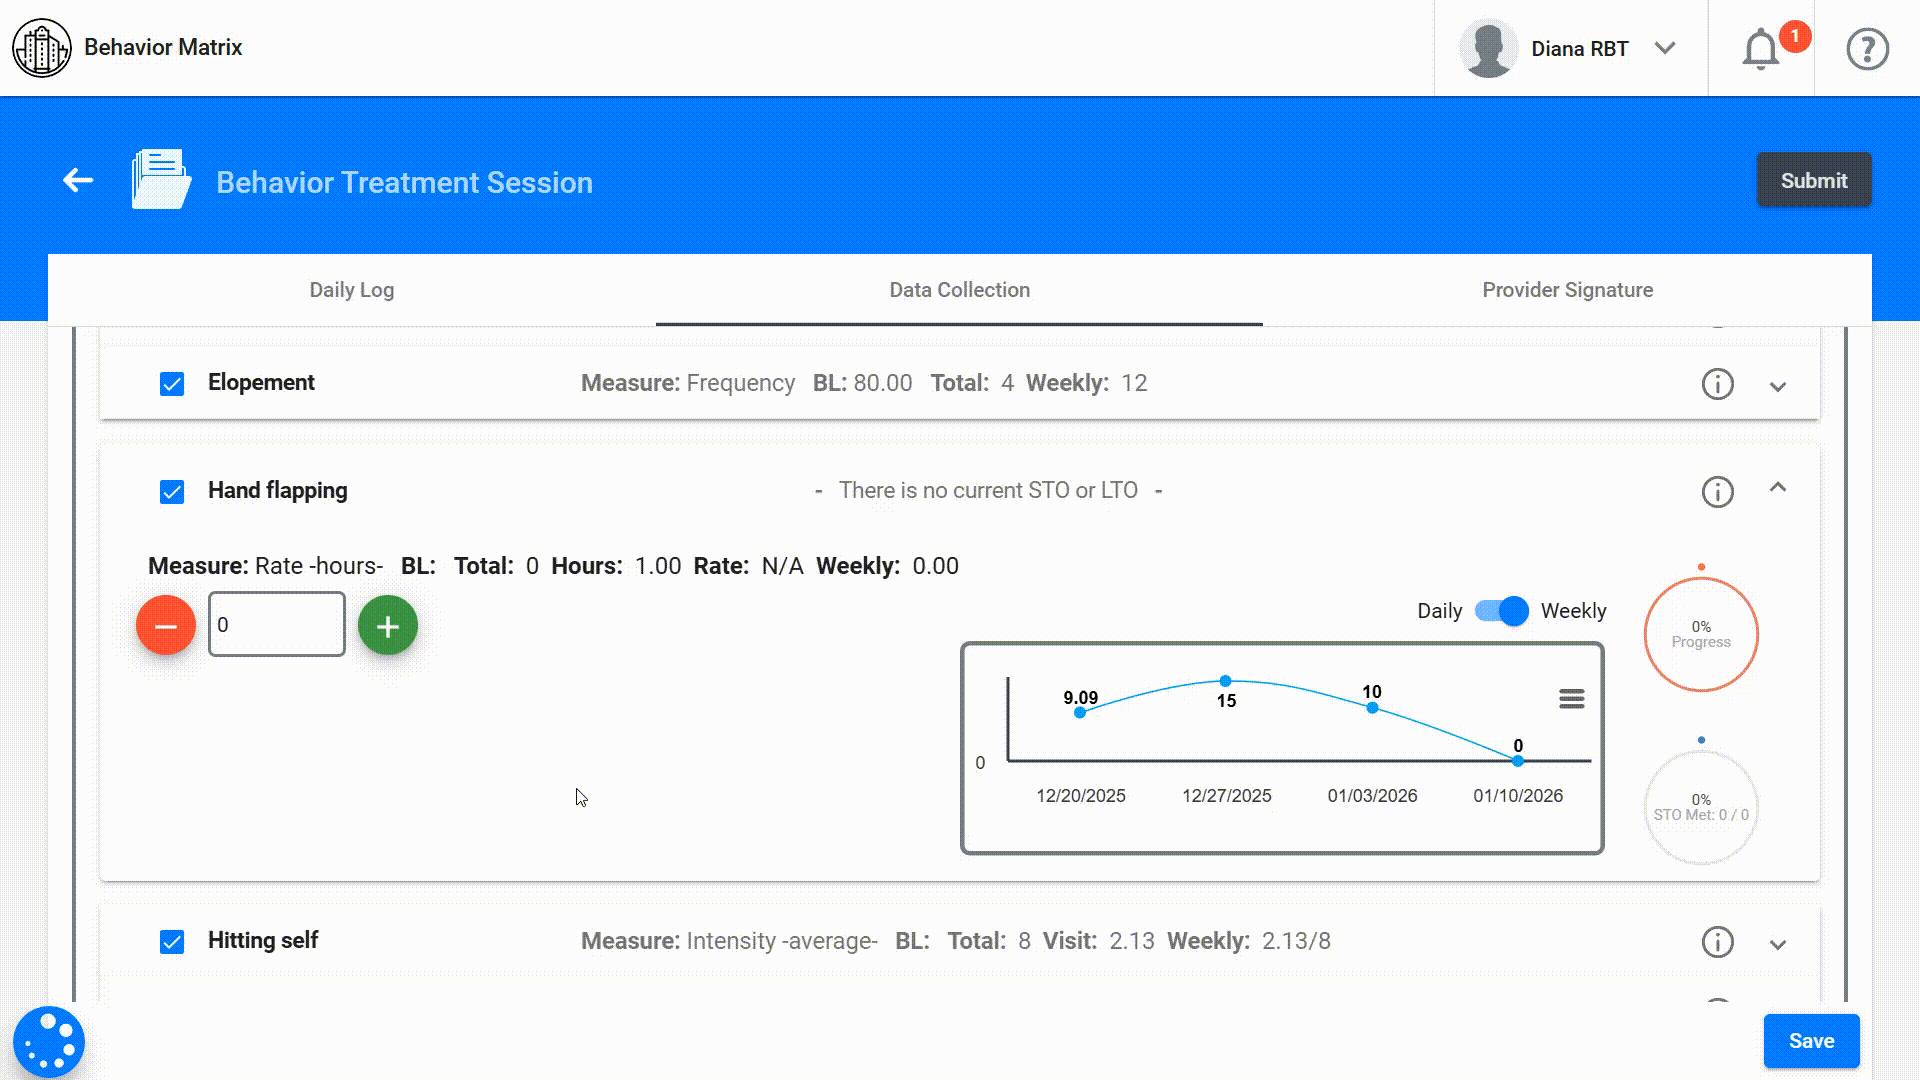The width and height of the screenshot is (1920, 1080).
Task: Collapse the Hand flapping section
Action: pyautogui.click(x=1777, y=488)
